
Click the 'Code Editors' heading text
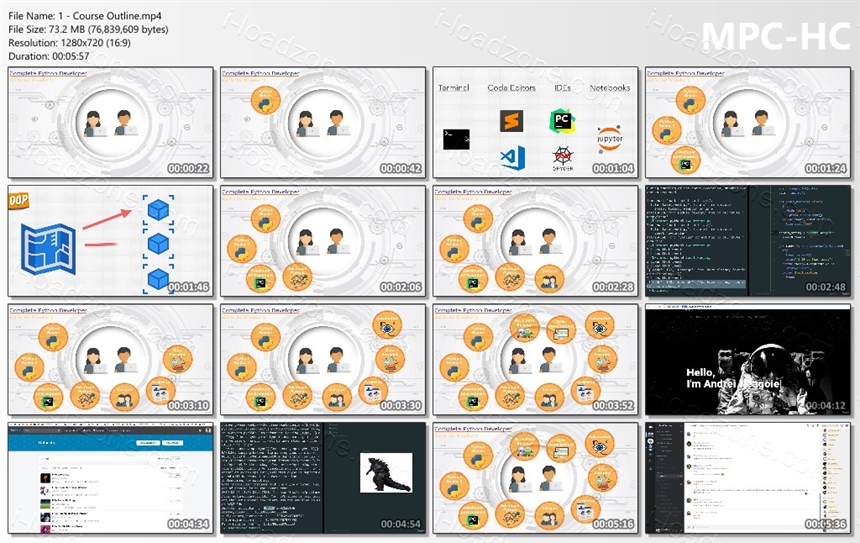point(511,88)
